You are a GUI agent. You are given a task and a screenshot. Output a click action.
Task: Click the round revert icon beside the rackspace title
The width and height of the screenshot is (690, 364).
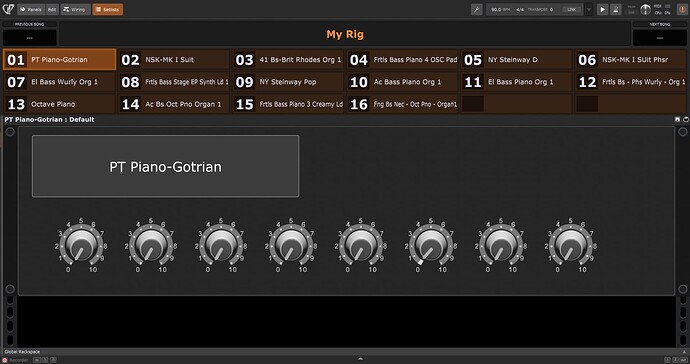pos(686,119)
